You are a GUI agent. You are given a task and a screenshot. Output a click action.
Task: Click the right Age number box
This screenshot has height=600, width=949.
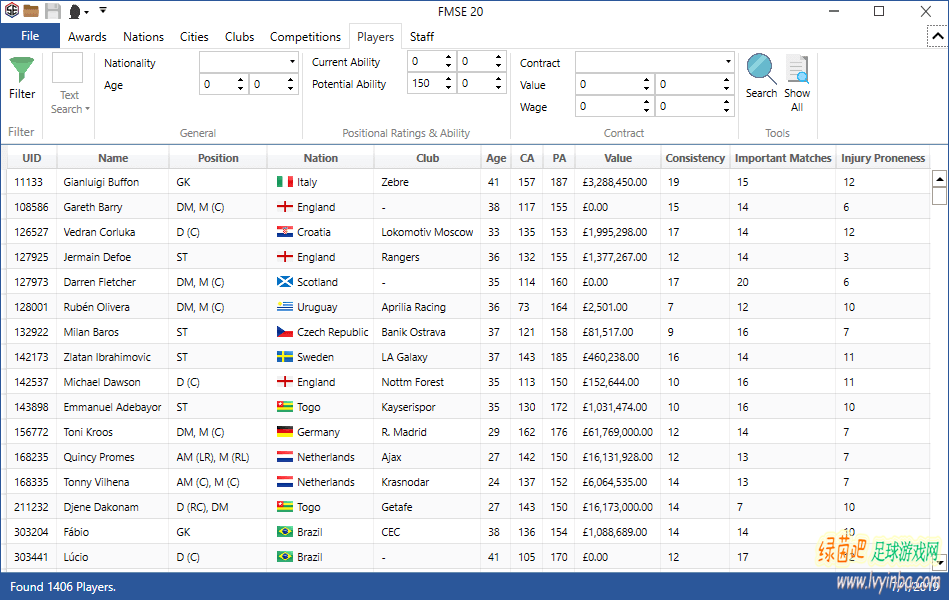(x=274, y=84)
